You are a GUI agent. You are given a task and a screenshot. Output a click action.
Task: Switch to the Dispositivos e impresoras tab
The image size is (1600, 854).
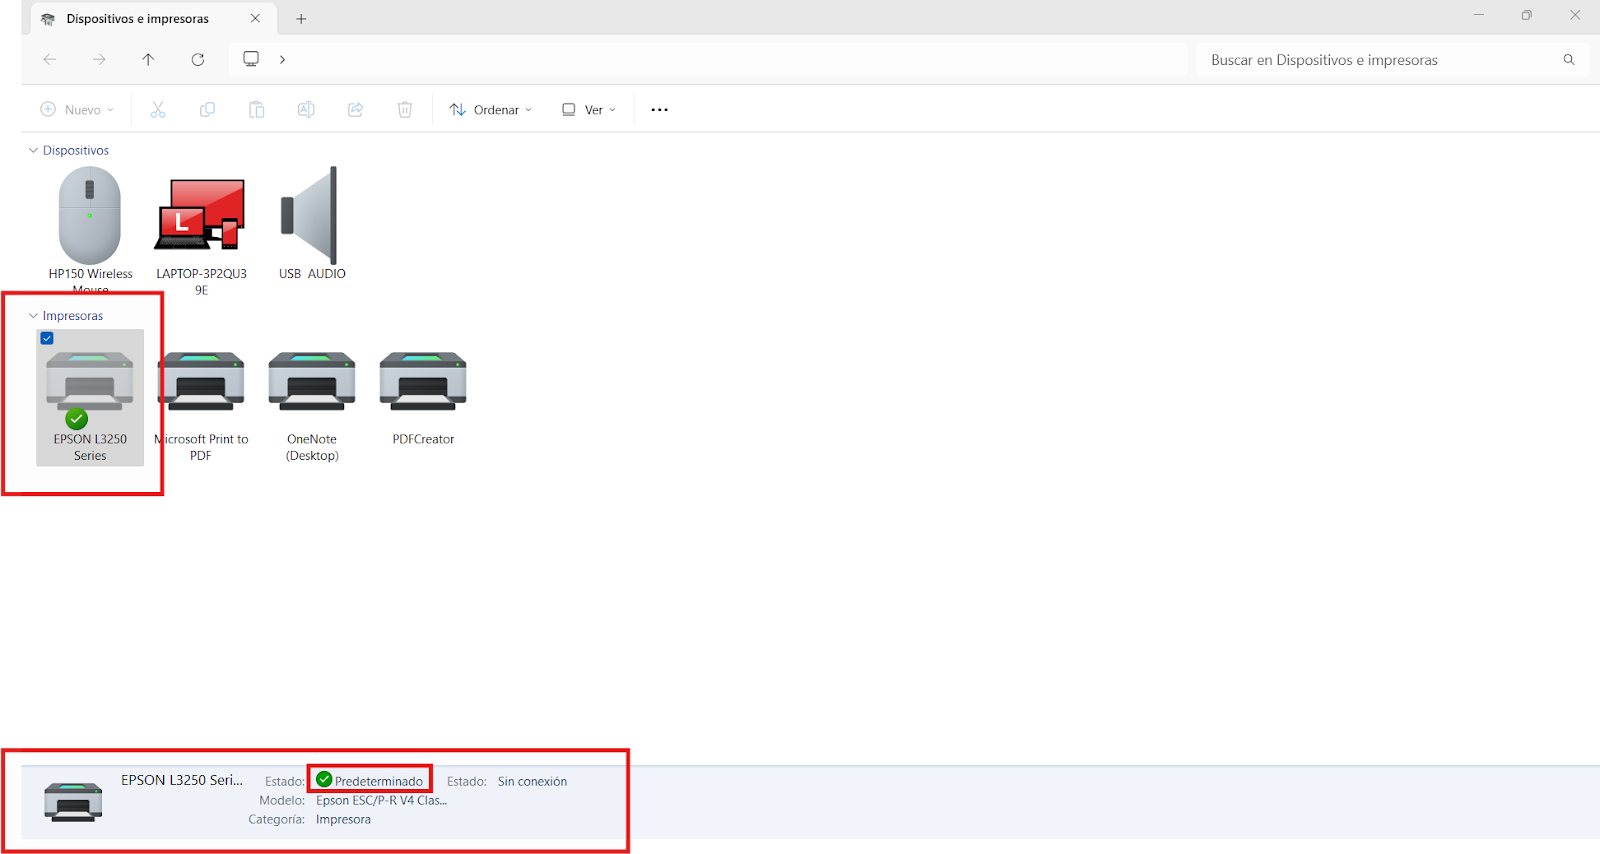(137, 19)
